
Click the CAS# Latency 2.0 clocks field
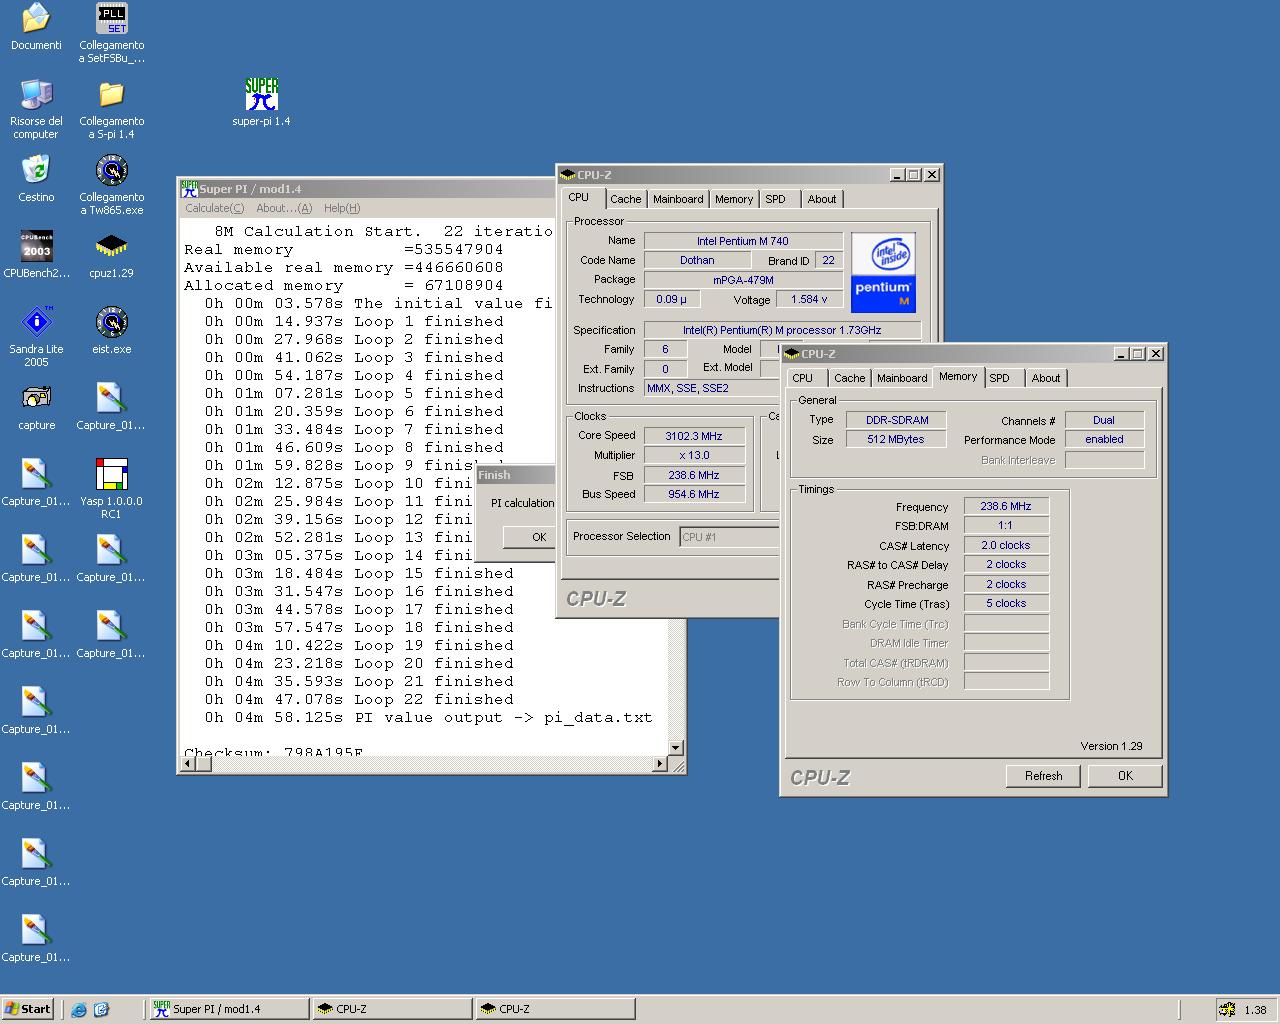tap(1006, 545)
